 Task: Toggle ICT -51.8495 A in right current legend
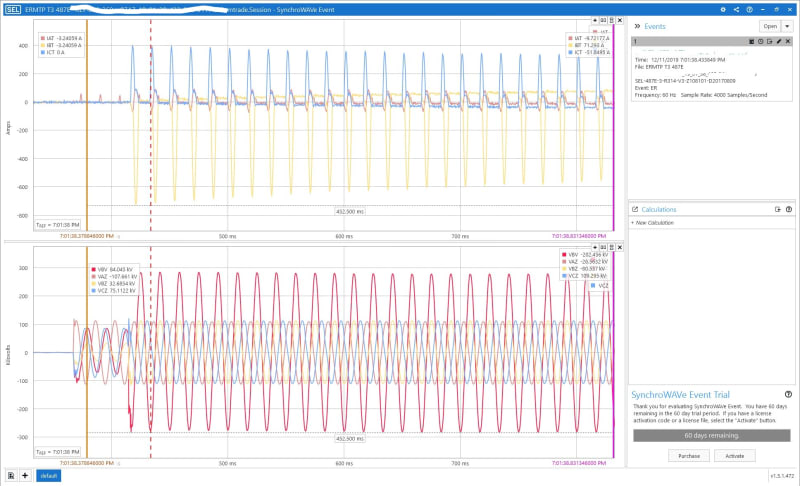589,53
